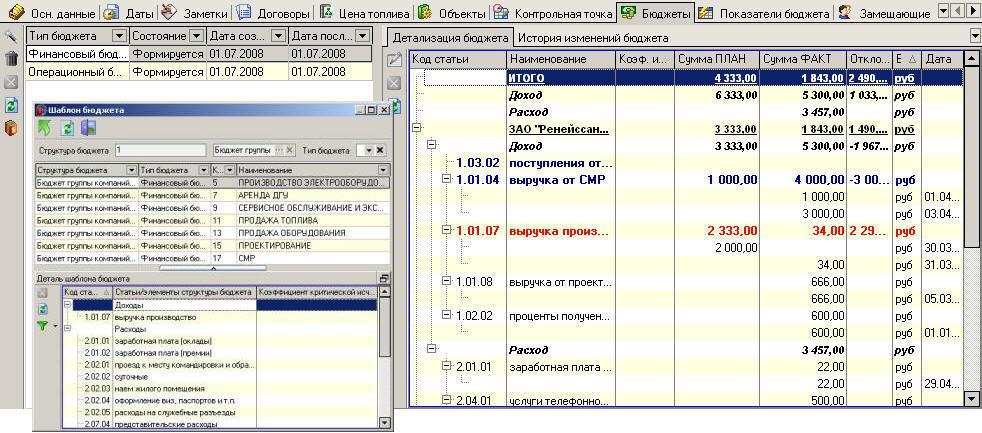Click the splitter collapse handle under template grid

213,268
